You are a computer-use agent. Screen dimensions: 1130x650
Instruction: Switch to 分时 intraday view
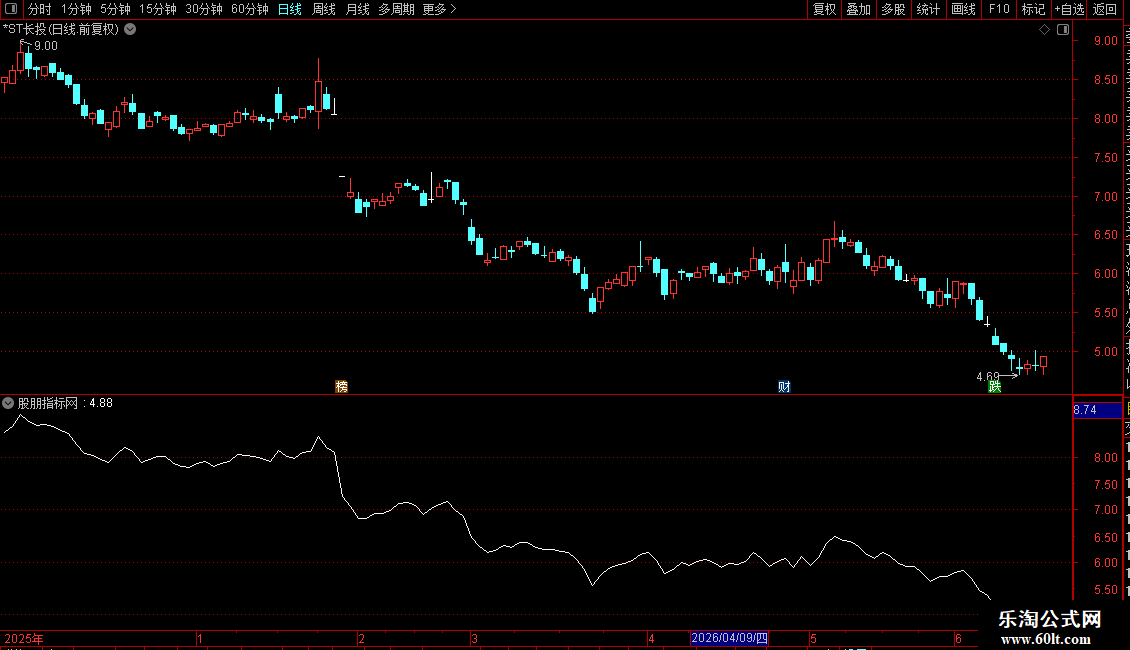40,9
